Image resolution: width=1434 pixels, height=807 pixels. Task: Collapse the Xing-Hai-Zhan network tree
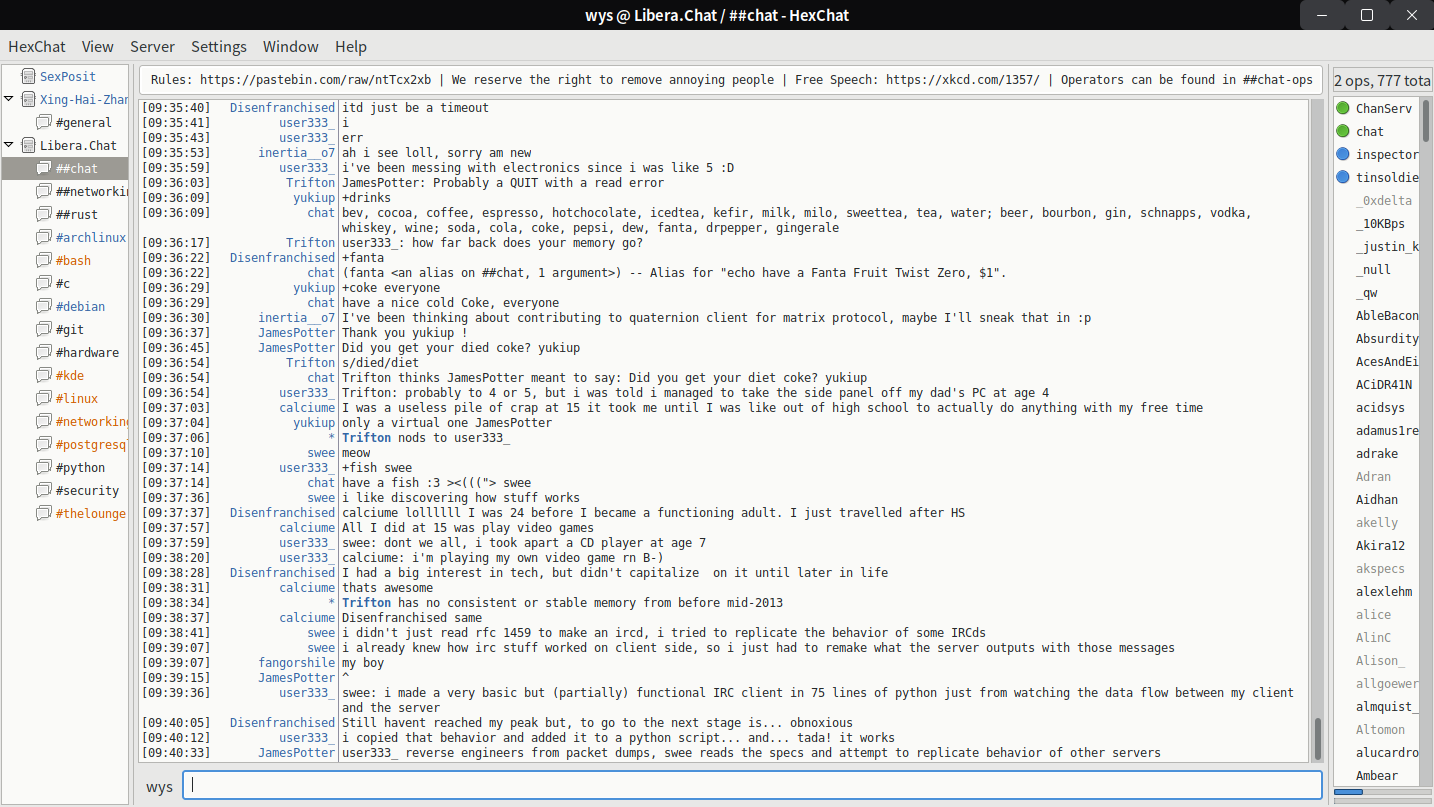9,99
